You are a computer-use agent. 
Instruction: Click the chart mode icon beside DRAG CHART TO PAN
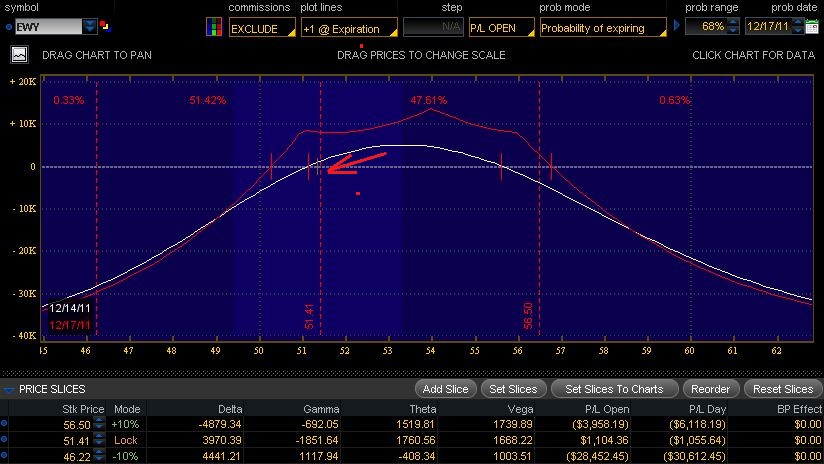pyautogui.click(x=19, y=55)
